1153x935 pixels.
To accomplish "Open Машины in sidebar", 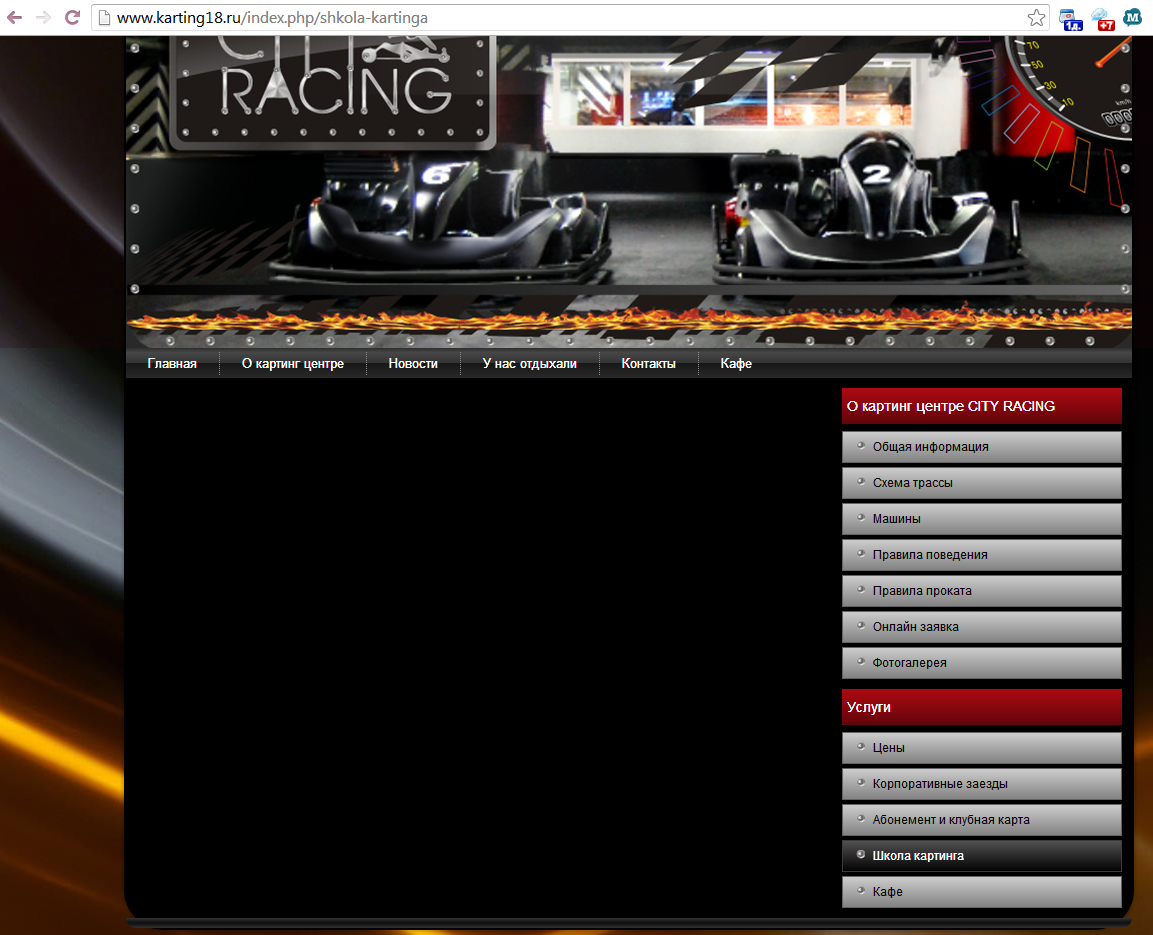I will click(x=982, y=519).
